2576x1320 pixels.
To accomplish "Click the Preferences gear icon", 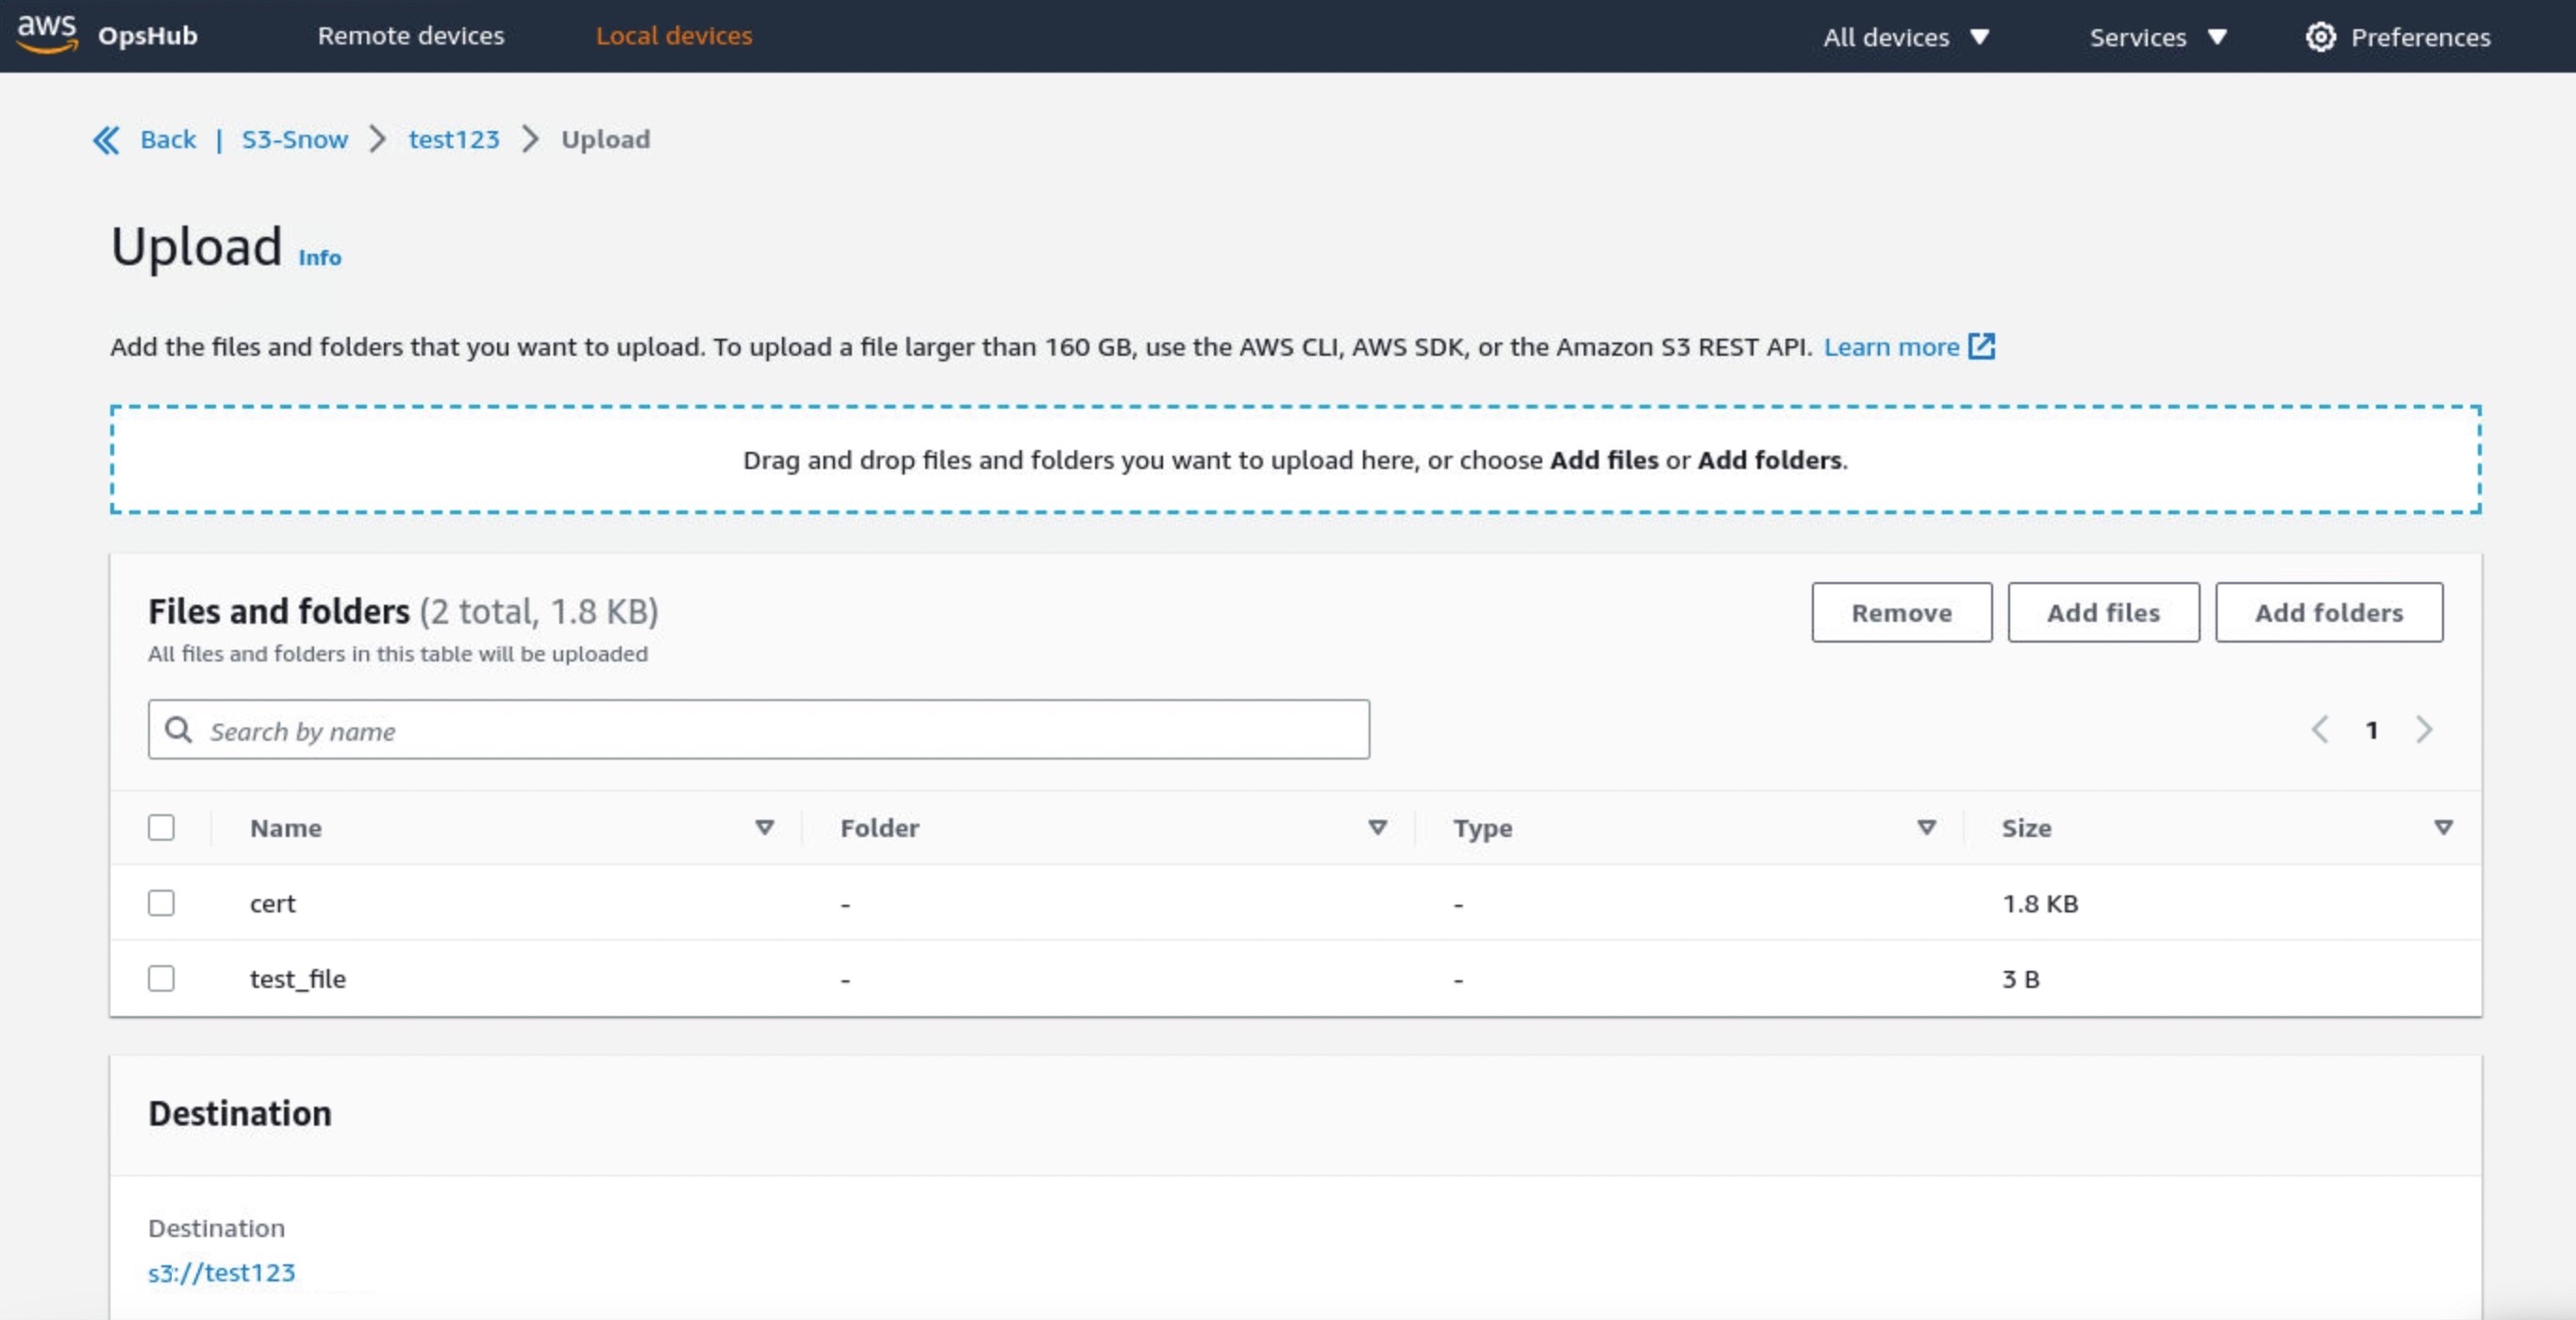I will coord(2320,37).
